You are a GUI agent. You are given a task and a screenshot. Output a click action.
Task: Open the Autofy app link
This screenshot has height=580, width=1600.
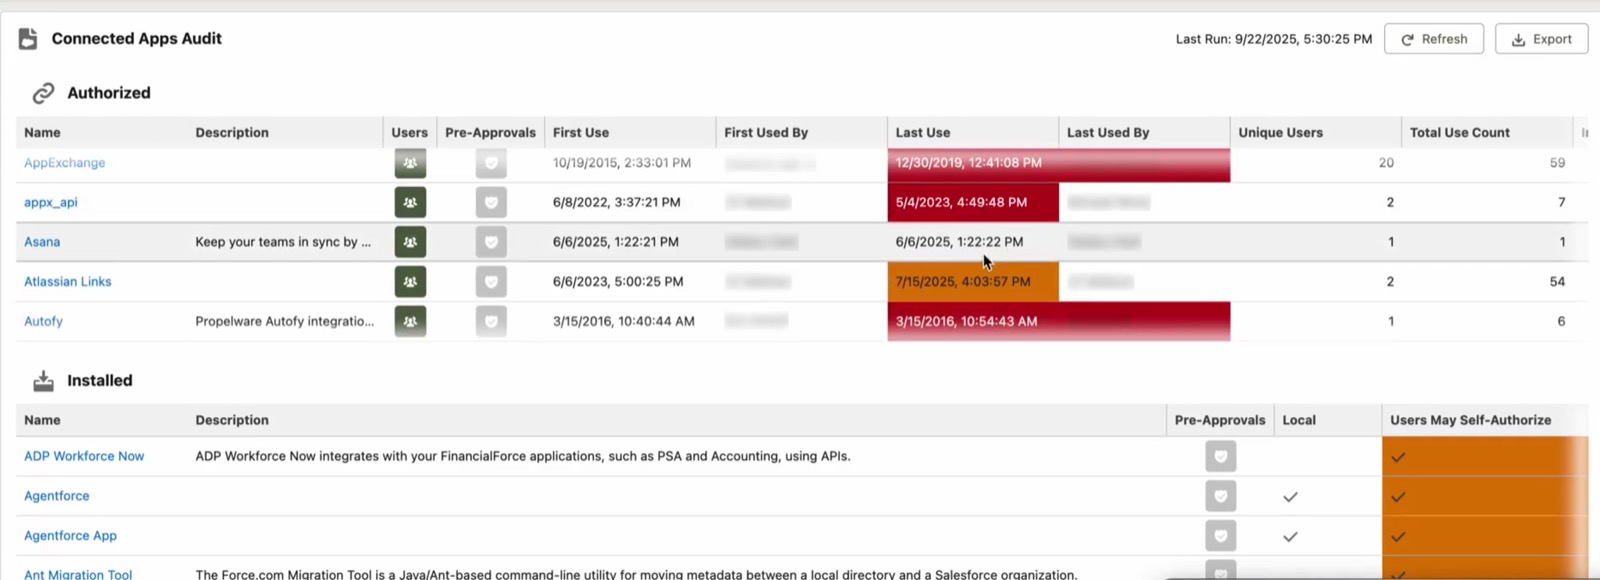tap(43, 321)
